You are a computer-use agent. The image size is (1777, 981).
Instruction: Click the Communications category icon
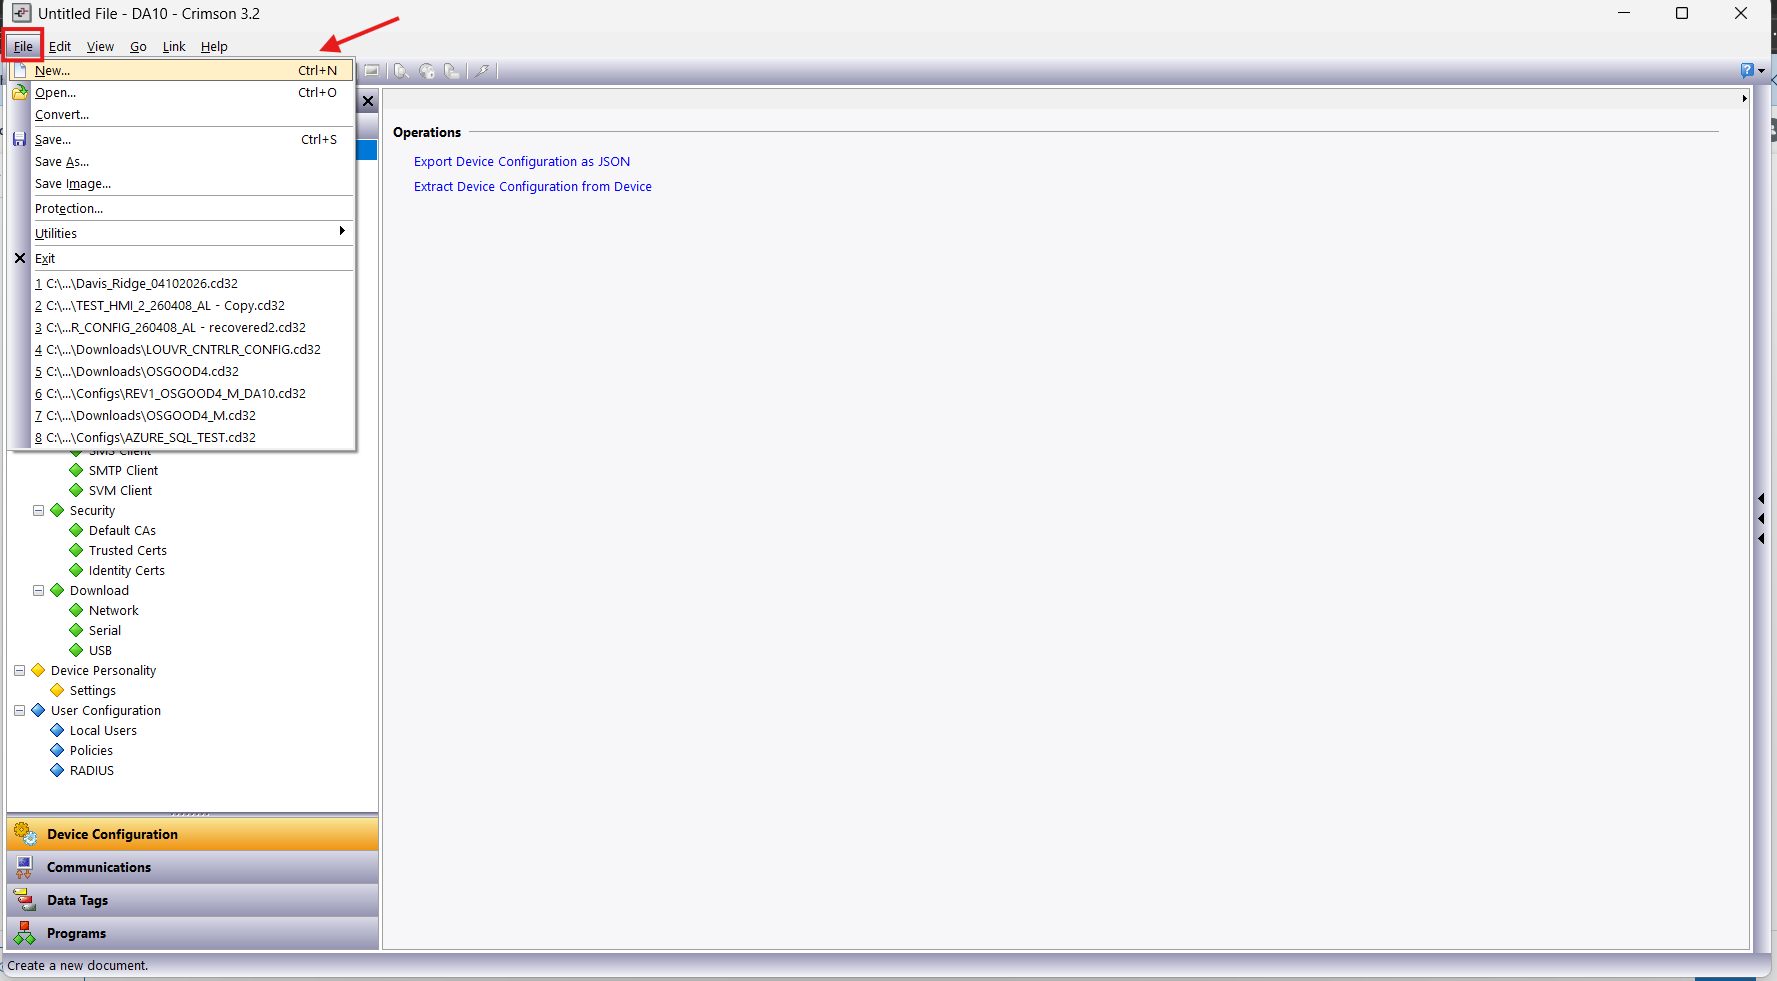24,867
